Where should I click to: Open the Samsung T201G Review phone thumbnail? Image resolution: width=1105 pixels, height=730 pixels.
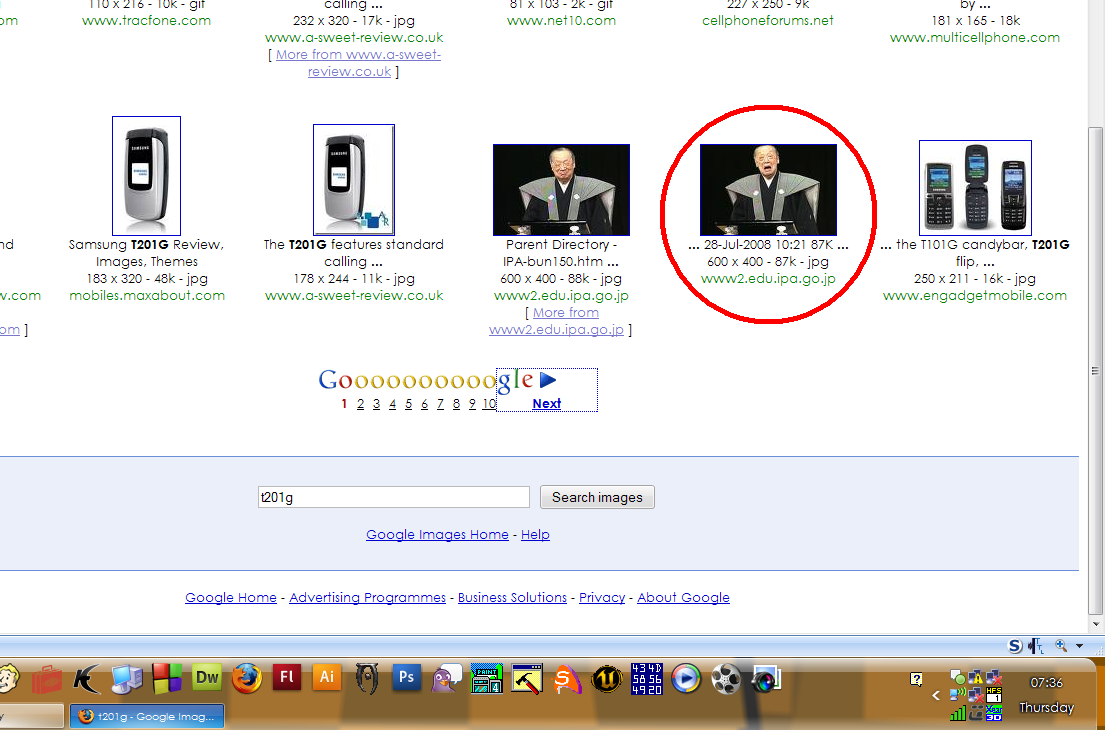[147, 176]
